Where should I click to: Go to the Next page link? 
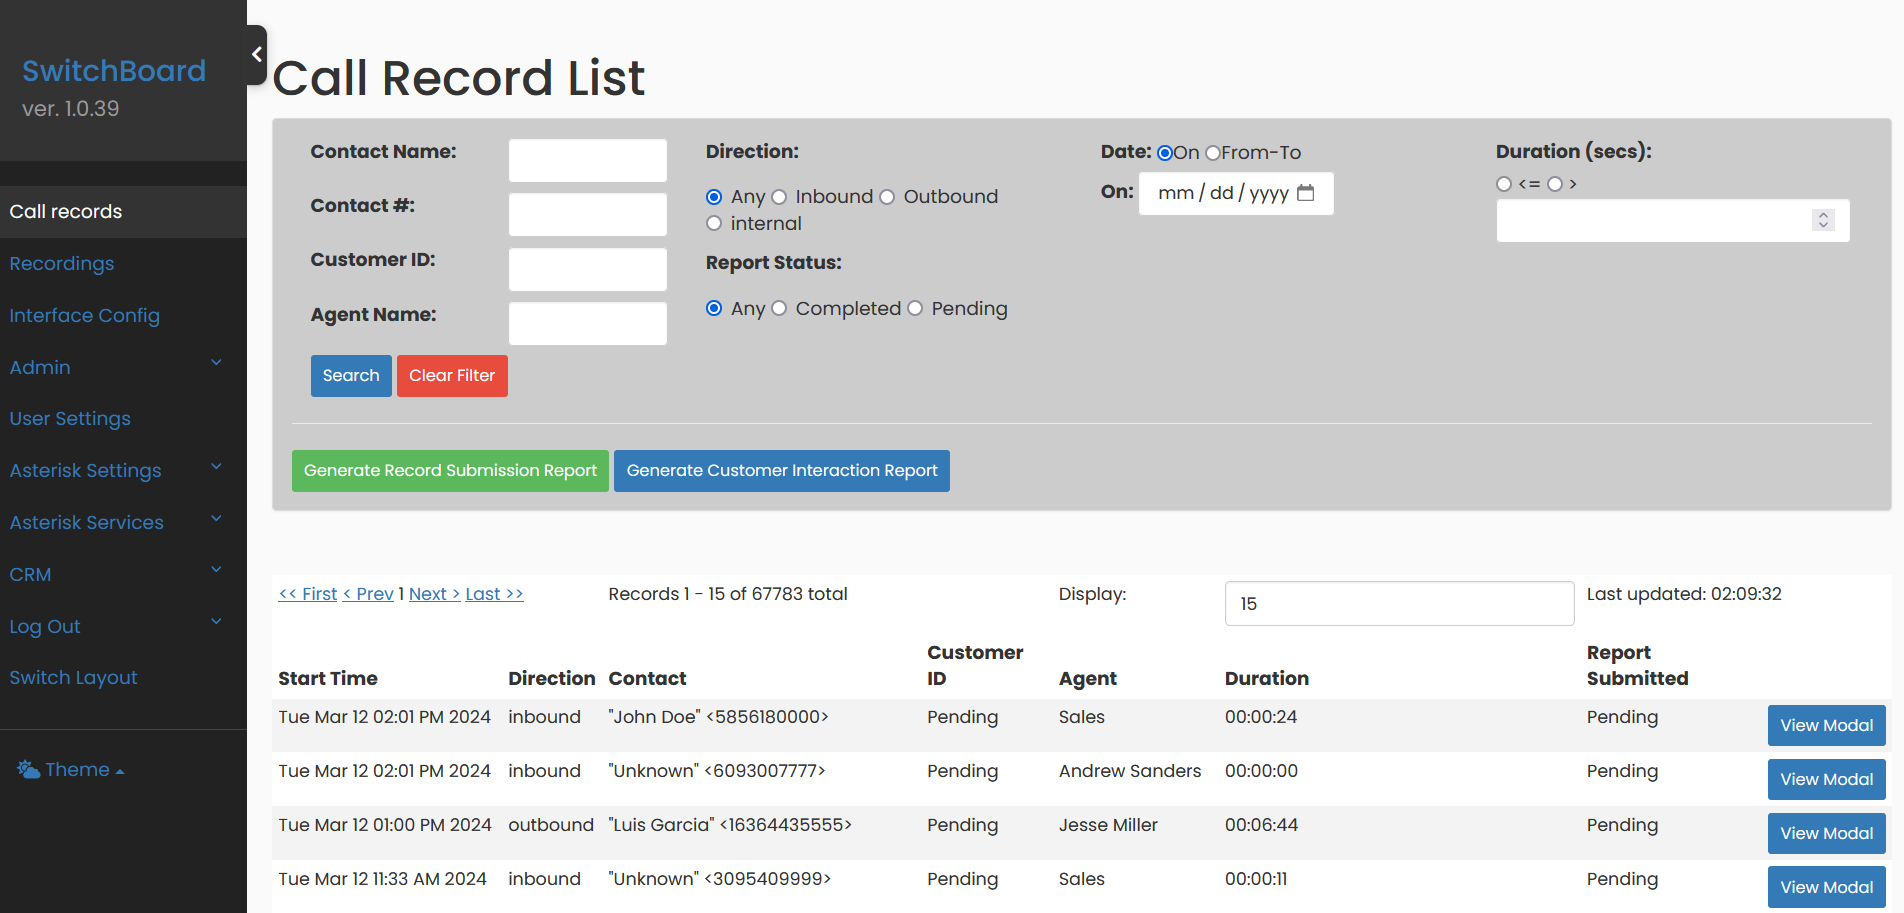435,594
